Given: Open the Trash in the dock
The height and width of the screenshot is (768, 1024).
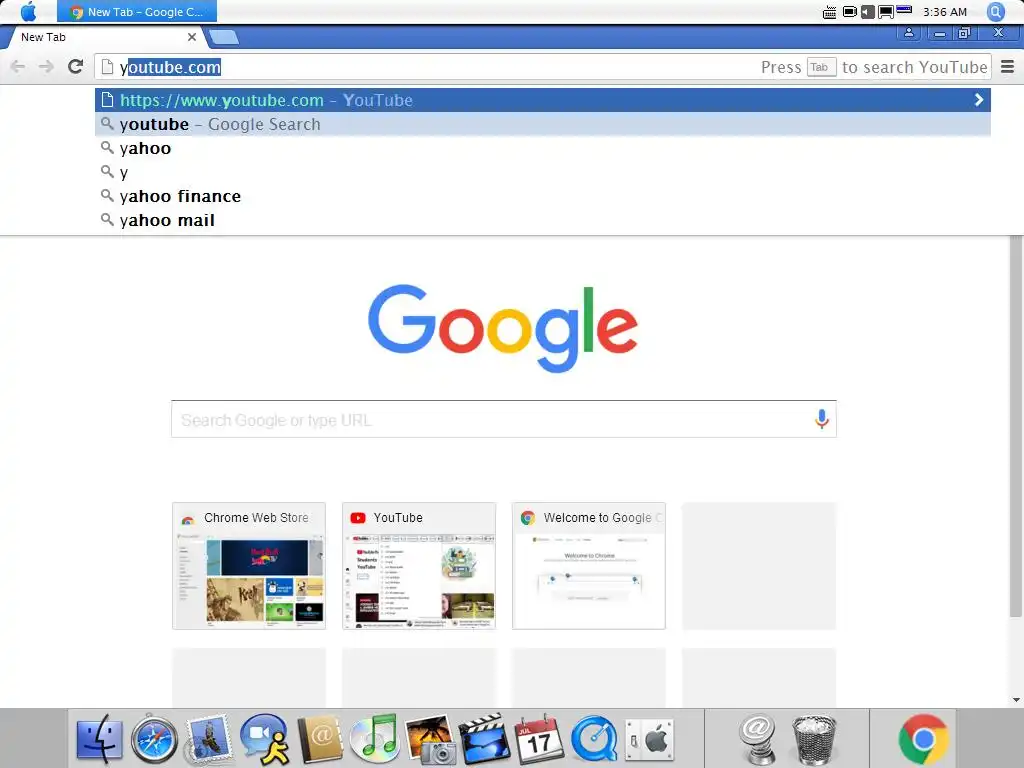Looking at the screenshot, I should pos(814,740).
